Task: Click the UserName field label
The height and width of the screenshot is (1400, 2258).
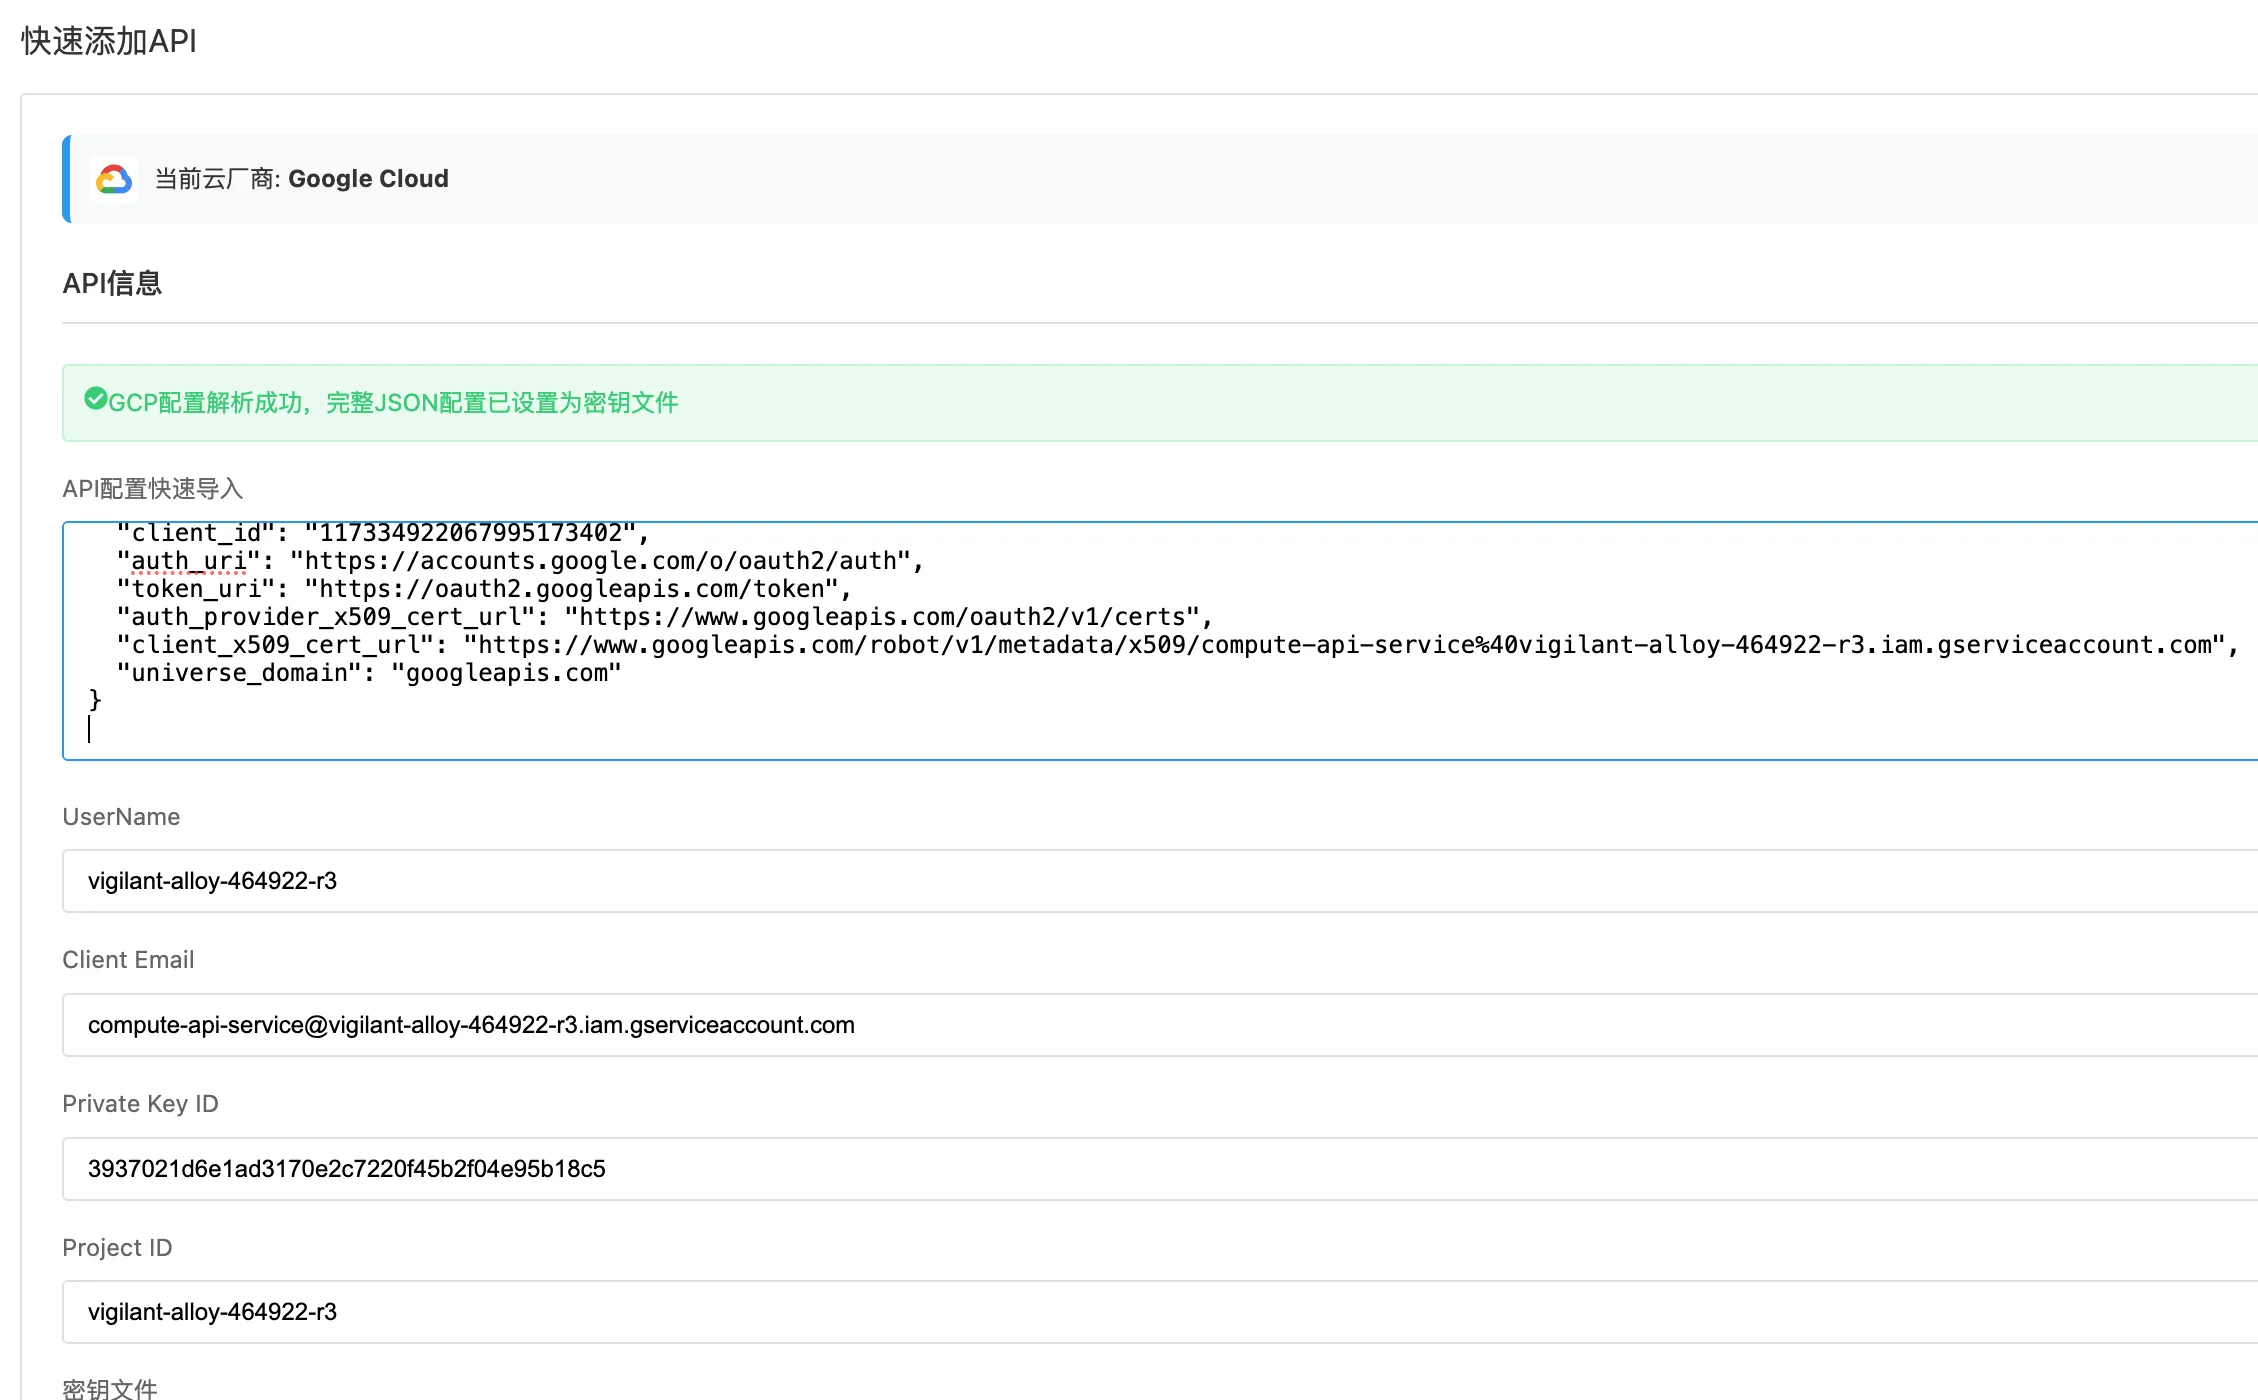Action: (121, 817)
